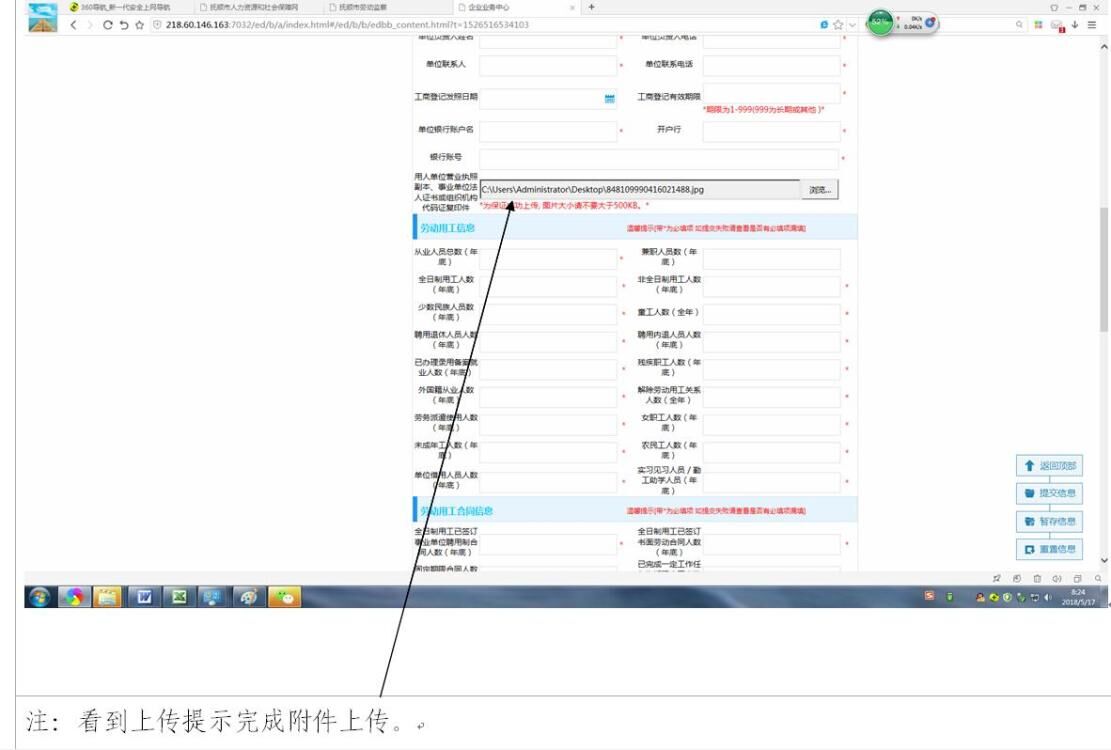Click the colorful grid extension icon
Screen dimensions: 1111x750
[1039, 25]
